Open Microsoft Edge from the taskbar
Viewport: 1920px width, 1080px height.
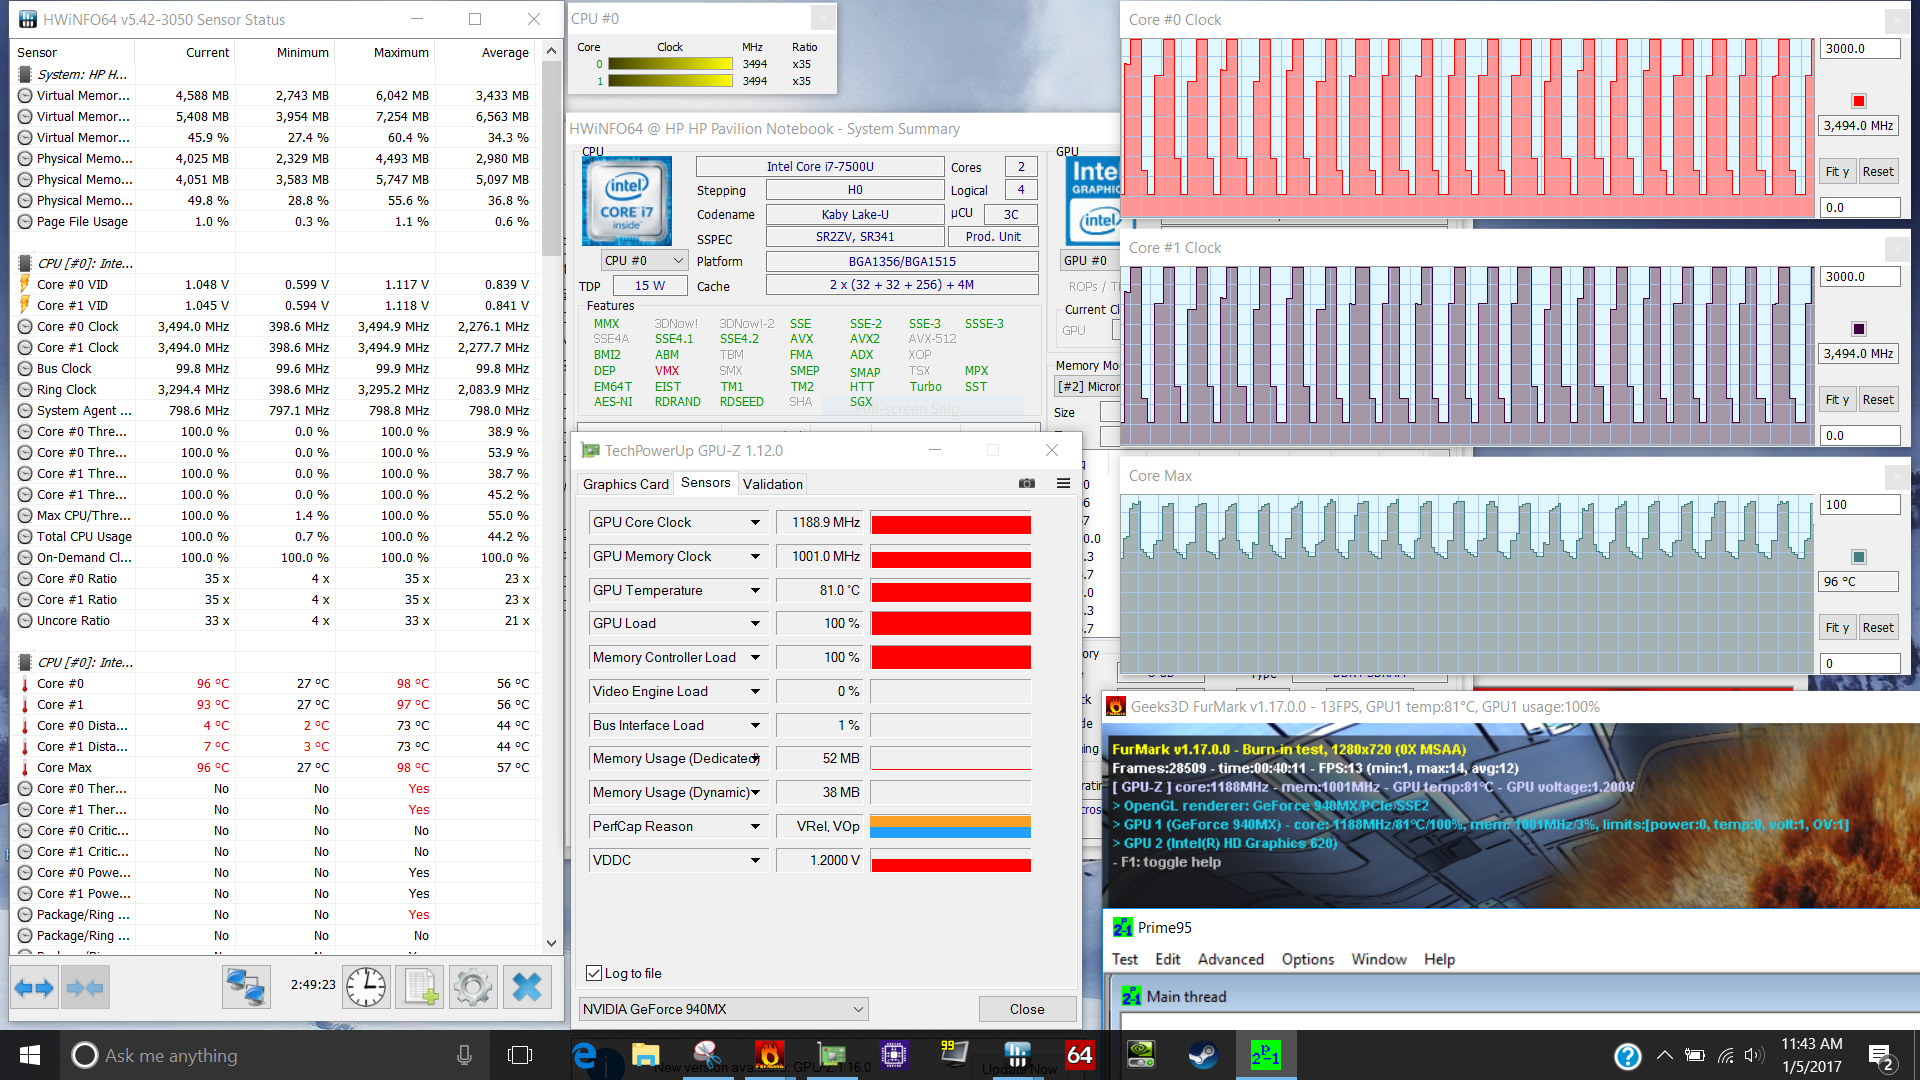[x=585, y=1055]
